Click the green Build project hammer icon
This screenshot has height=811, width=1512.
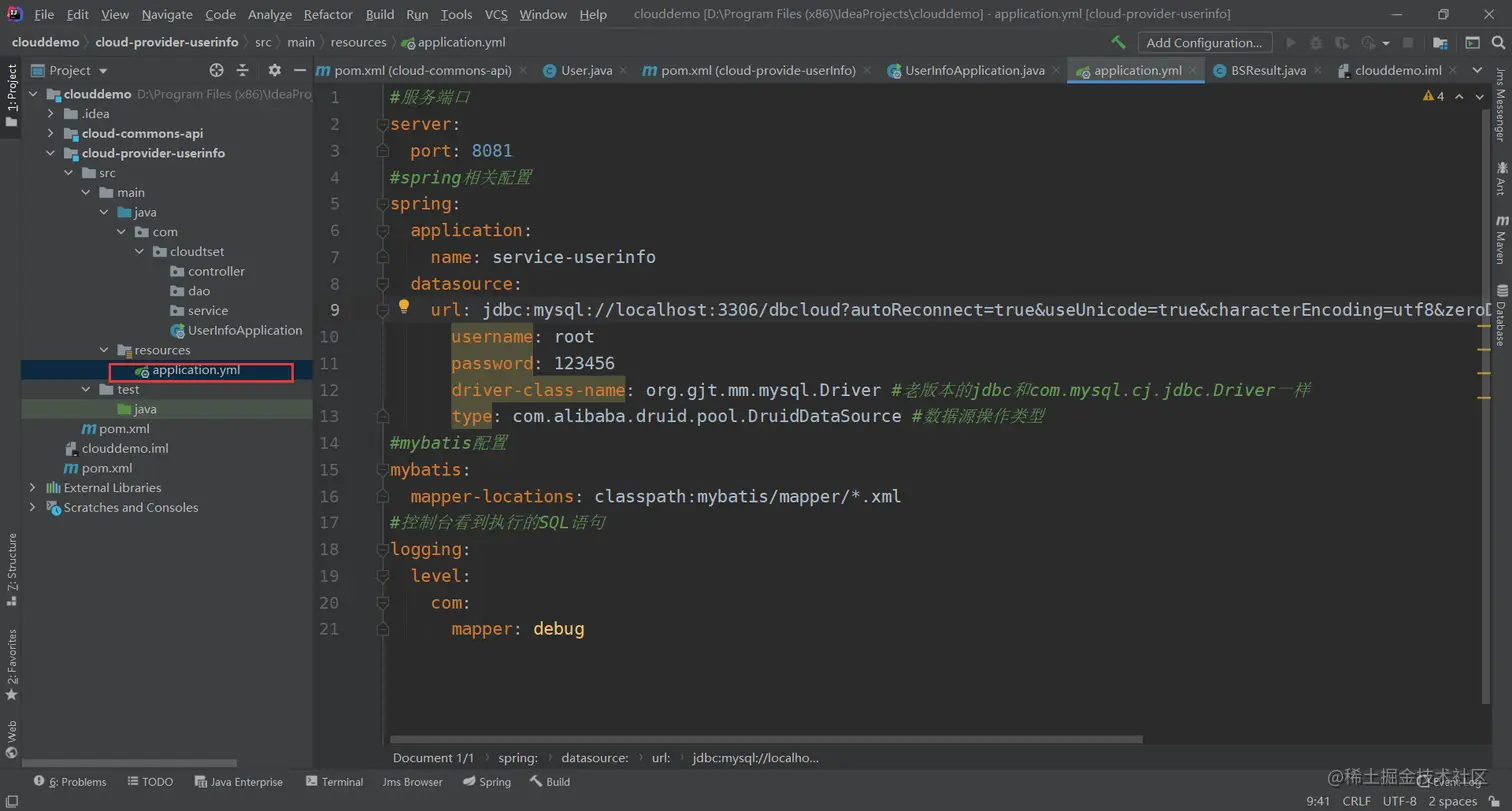click(1119, 42)
